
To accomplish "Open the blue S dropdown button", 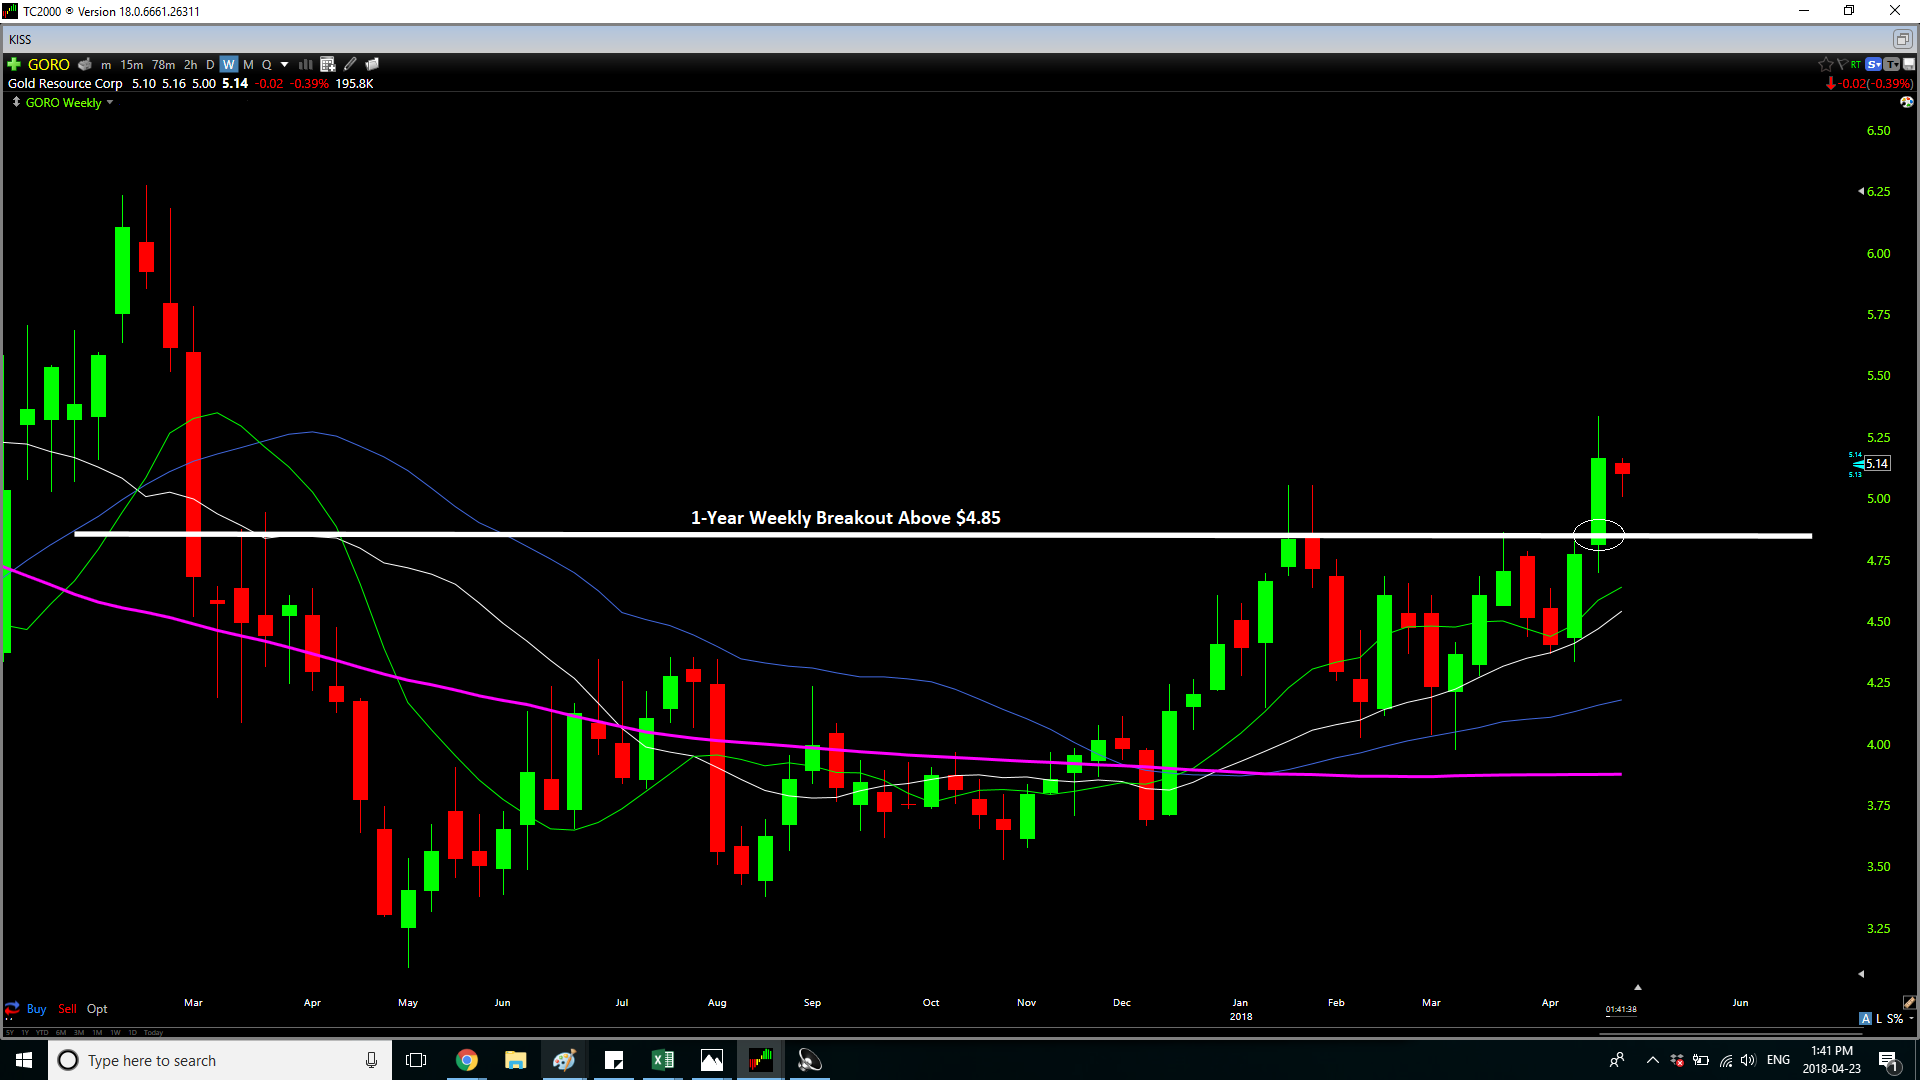I will [1873, 64].
